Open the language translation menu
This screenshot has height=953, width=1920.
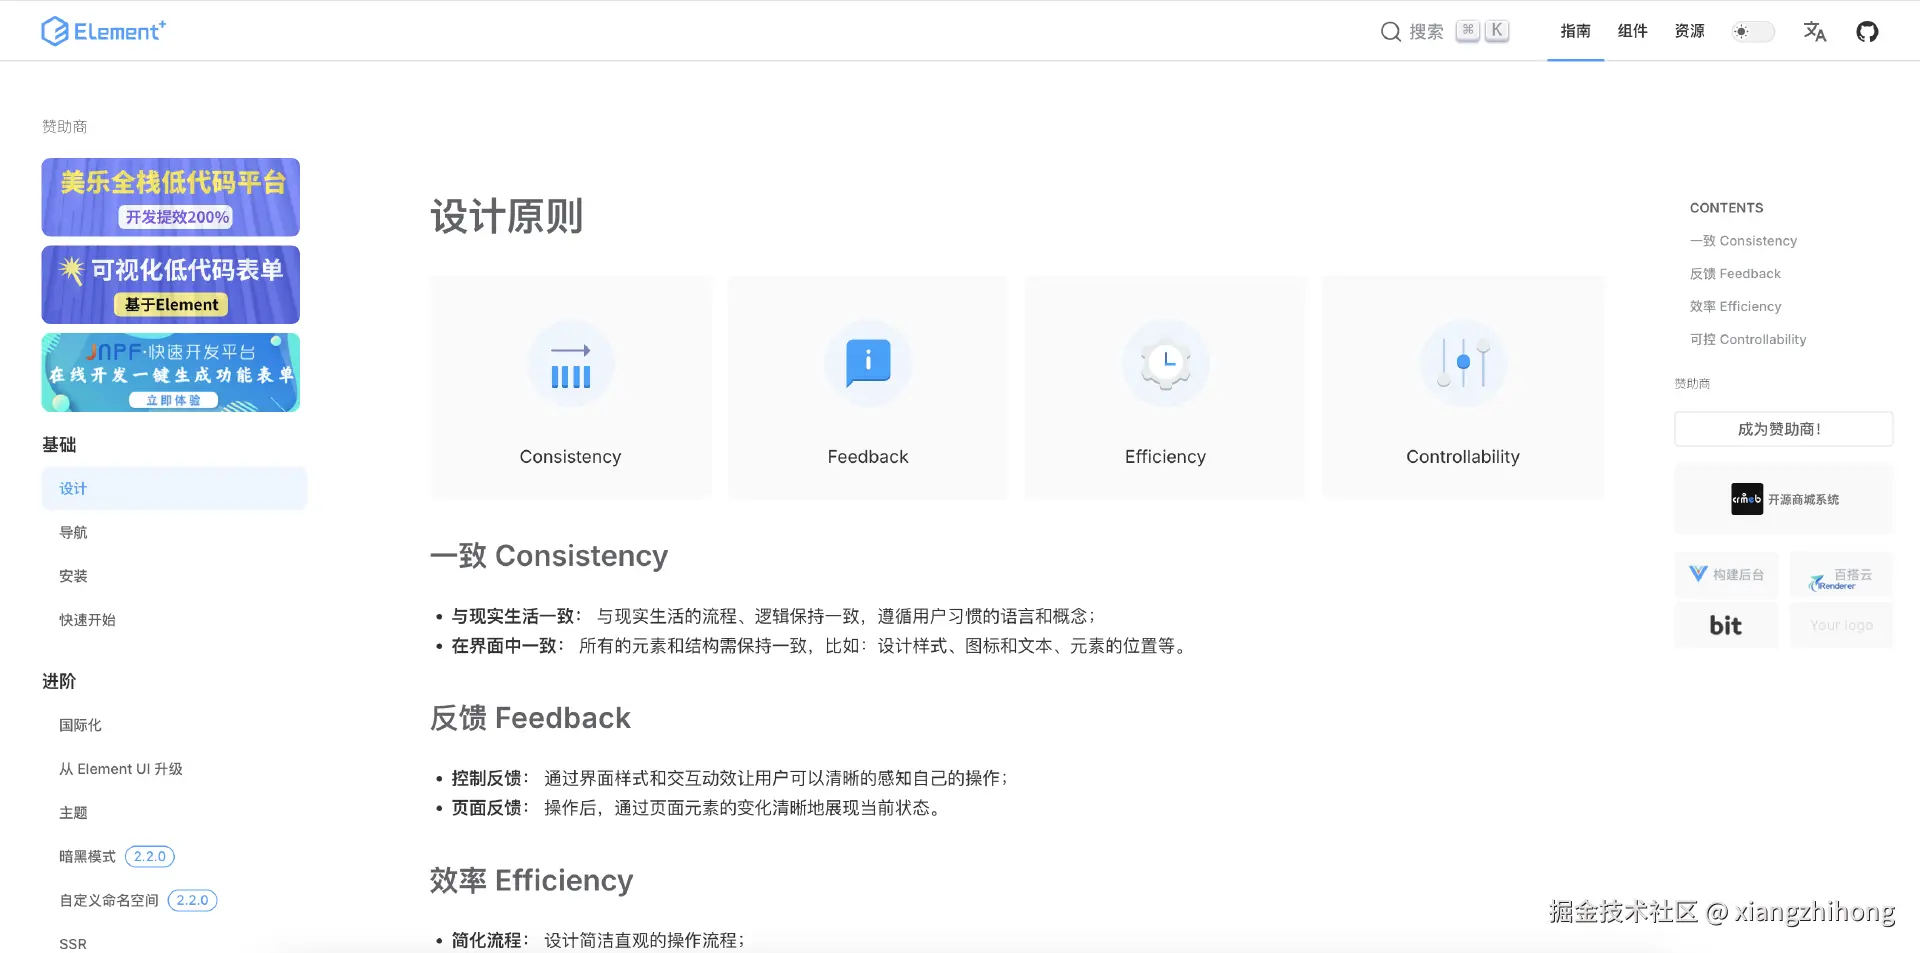pos(1814,32)
